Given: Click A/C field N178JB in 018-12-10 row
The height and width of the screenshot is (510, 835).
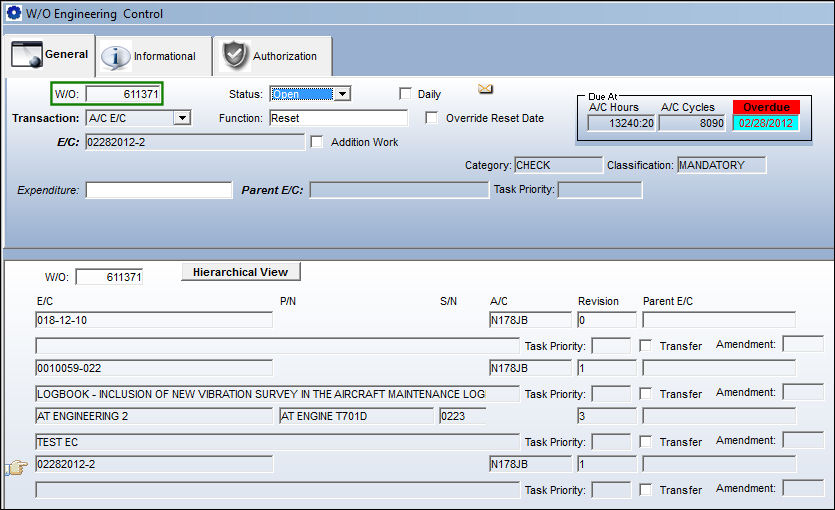Looking at the screenshot, I should [x=530, y=320].
